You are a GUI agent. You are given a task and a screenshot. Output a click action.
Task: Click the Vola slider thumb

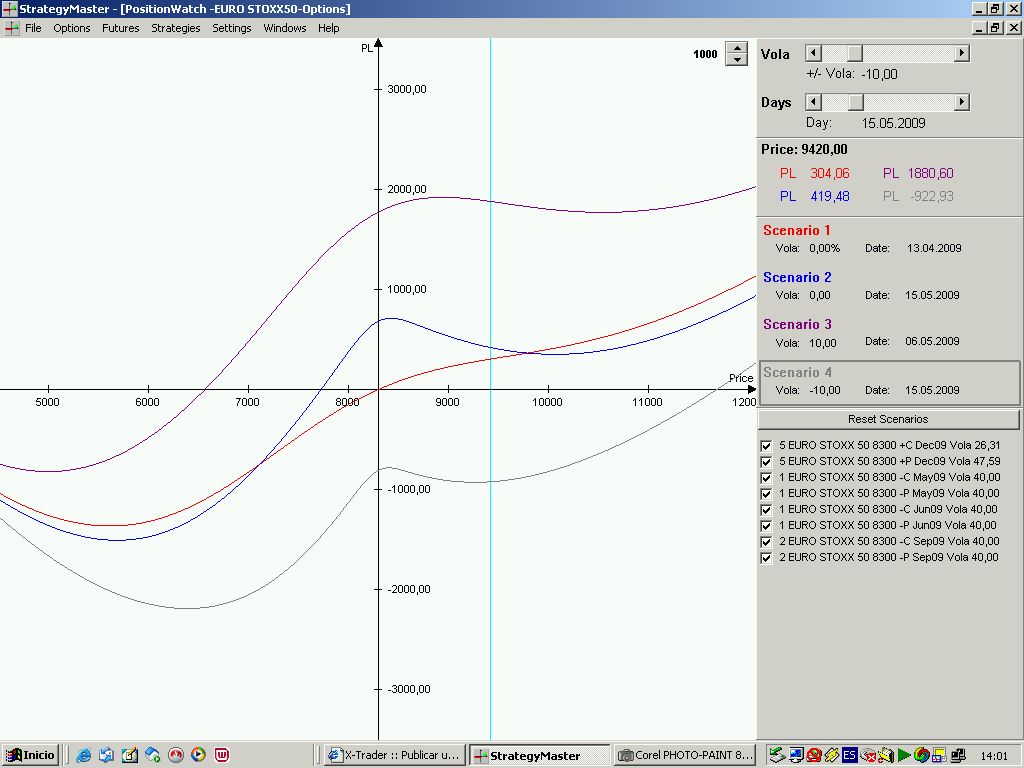(855, 54)
